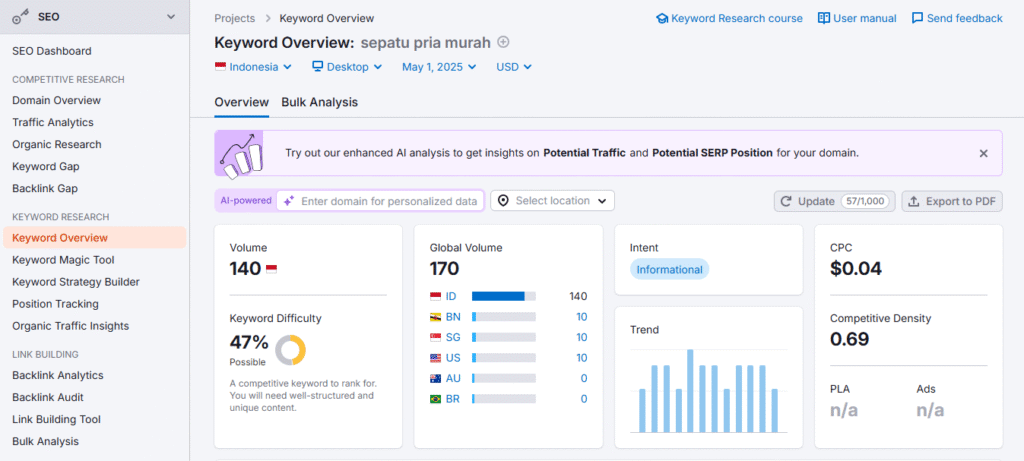Open the Keyword Research course link
The width and height of the screenshot is (1024, 461).
pyautogui.click(x=729, y=18)
